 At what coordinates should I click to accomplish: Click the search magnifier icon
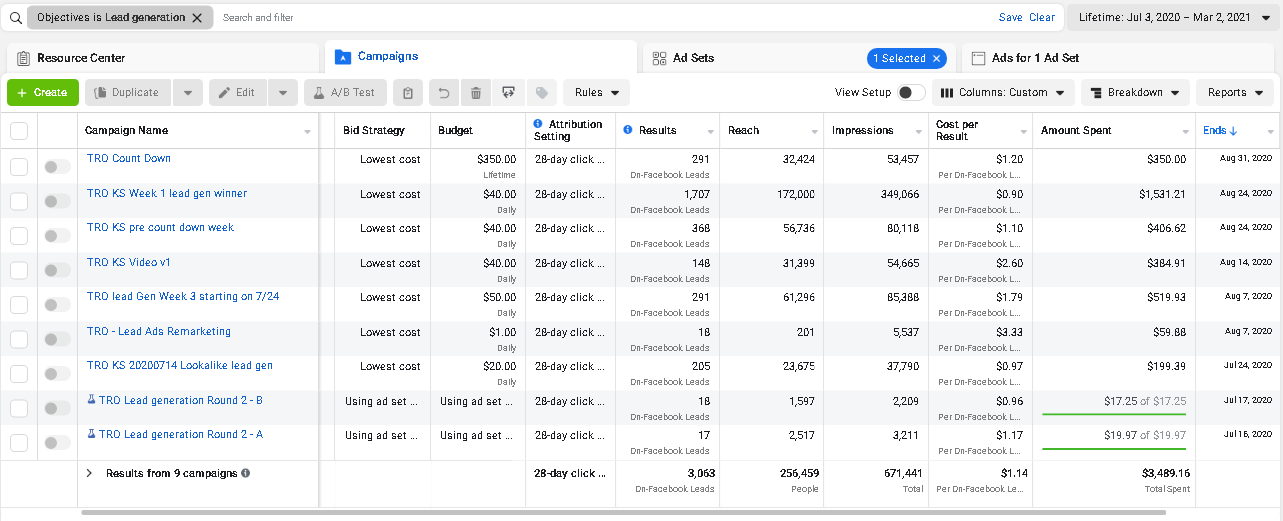click(x=15, y=18)
